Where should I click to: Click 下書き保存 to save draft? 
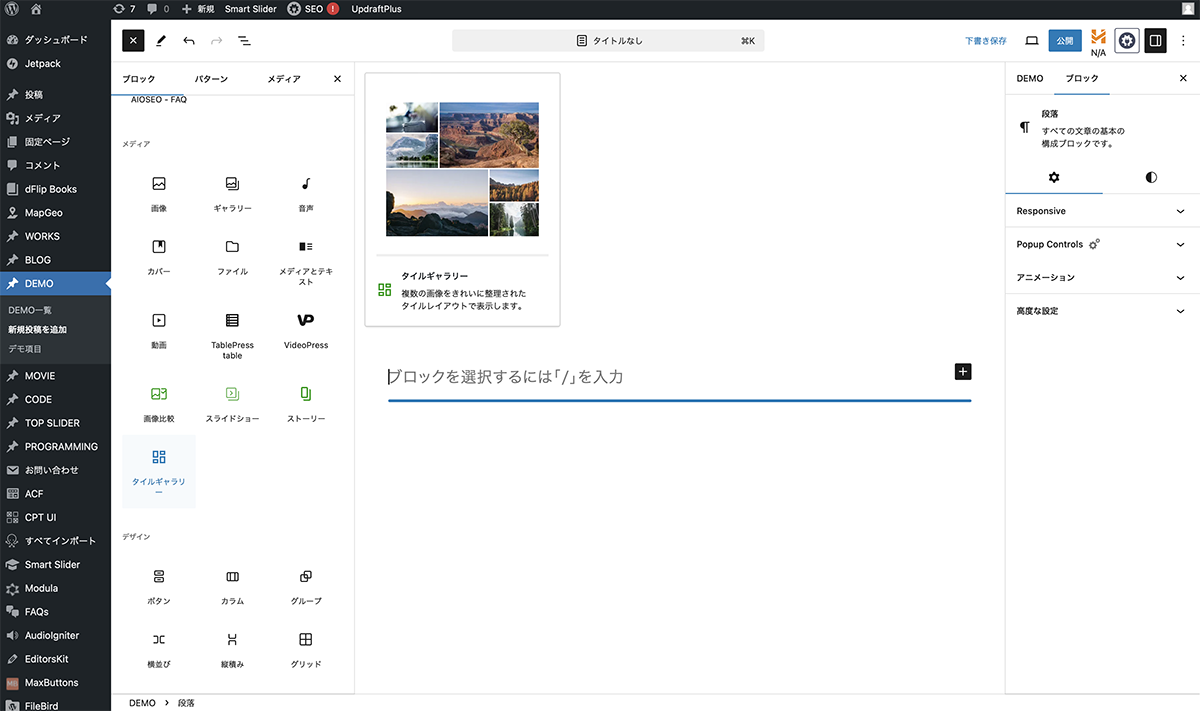click(985, 41)
